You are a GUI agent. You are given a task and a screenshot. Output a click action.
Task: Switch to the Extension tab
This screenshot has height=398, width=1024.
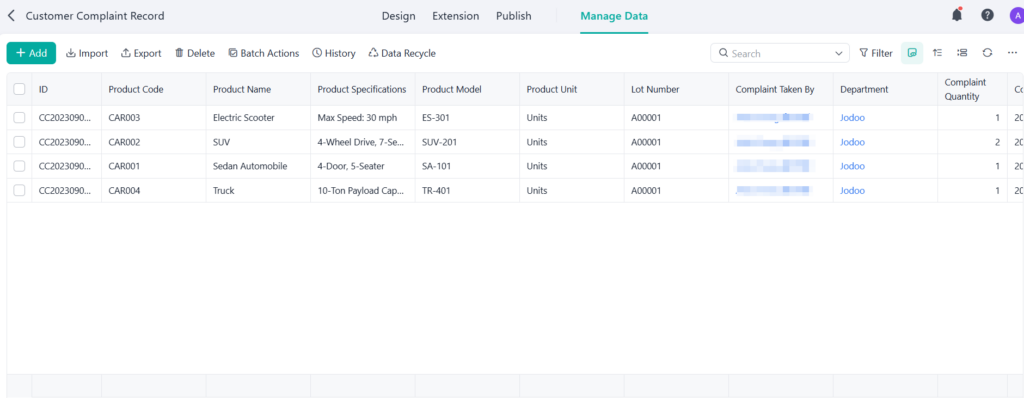tap(456, 16)
